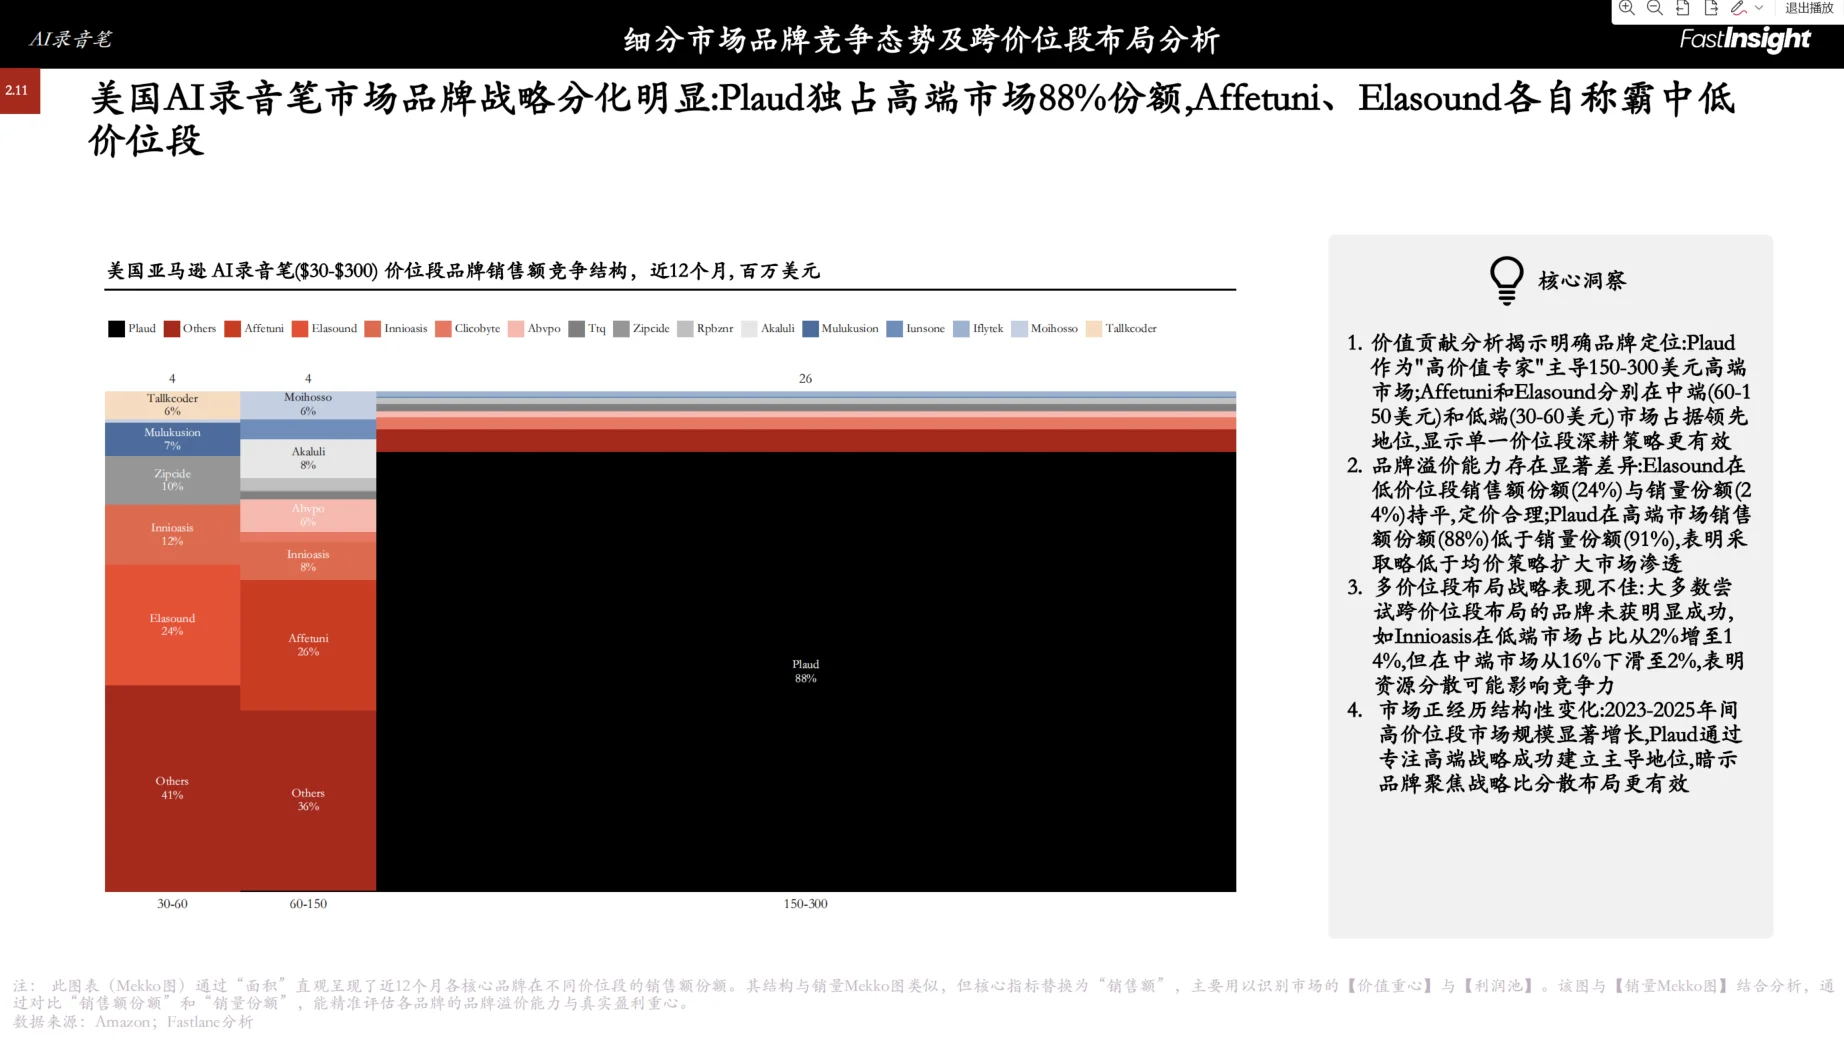Image resolution: width=1844 pixels, height=1050 pixels.
Task: Click the Ttq legend swatch
Action: [576, 329]
